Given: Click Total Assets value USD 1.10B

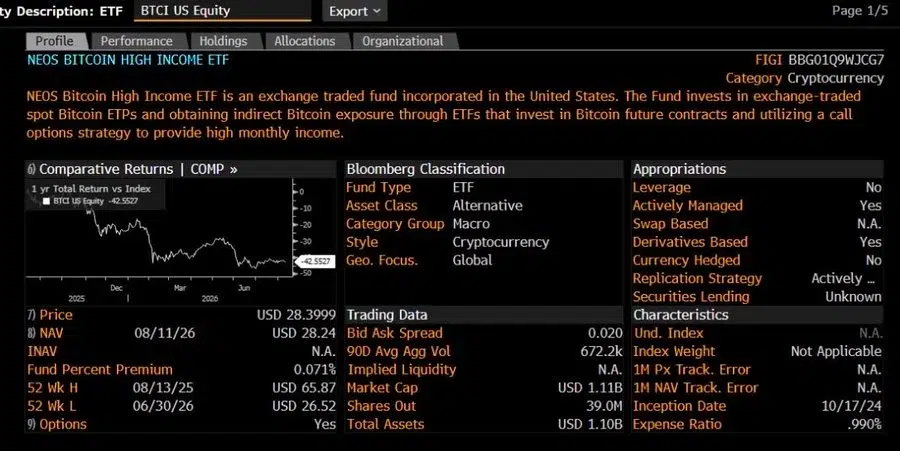Looking at the screenshot, I should 590,424.
